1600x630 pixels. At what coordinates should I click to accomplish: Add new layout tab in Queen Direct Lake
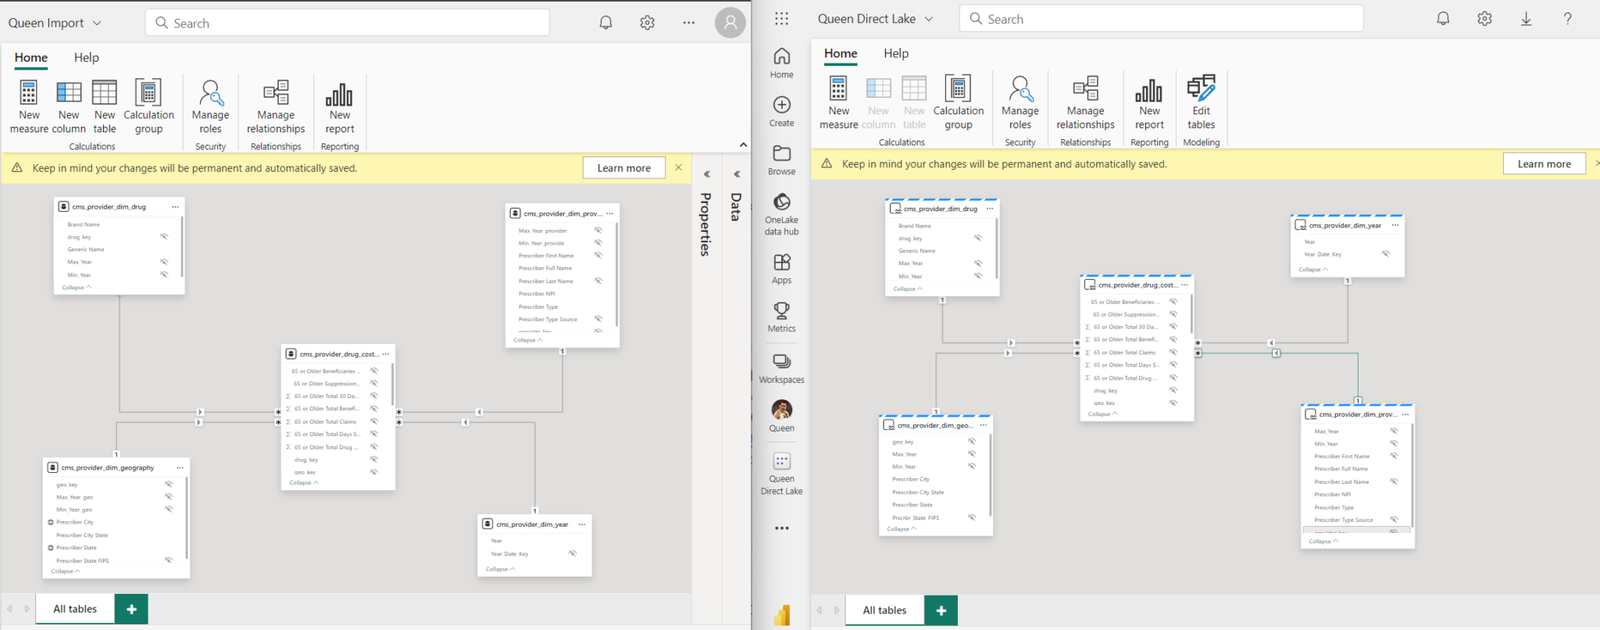click(x=940, y=610)
